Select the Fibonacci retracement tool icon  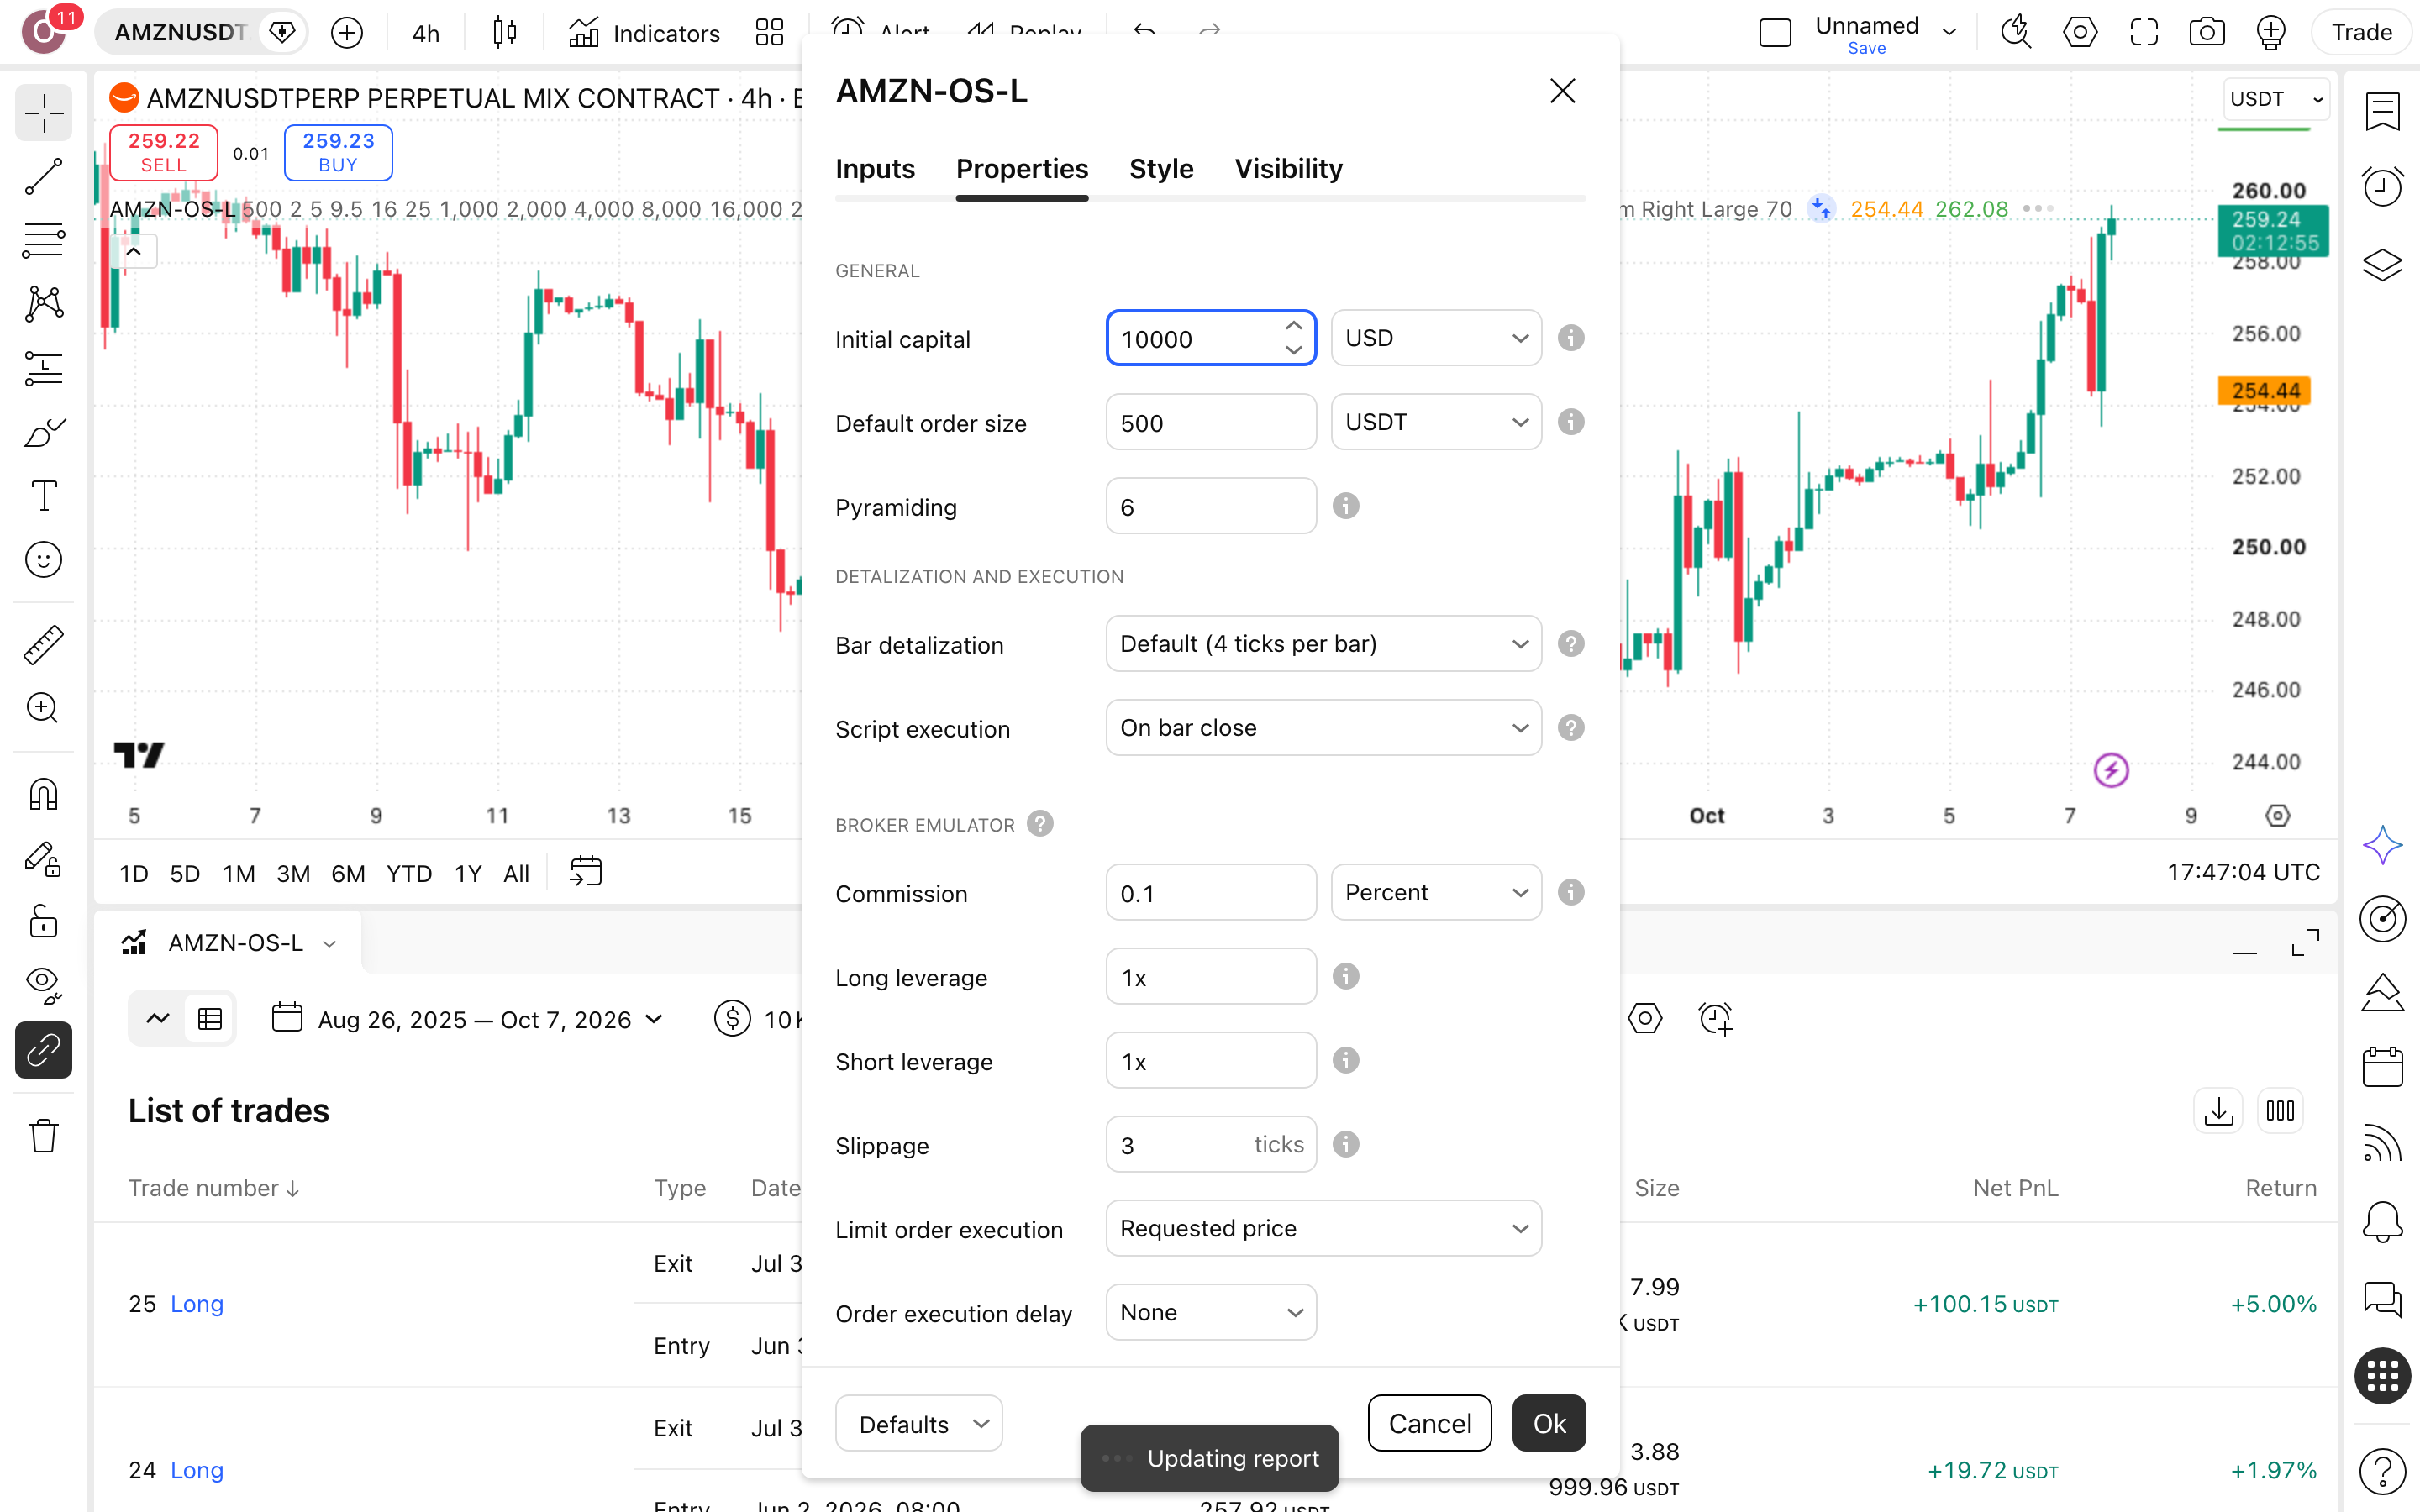[x=43, y=240]
